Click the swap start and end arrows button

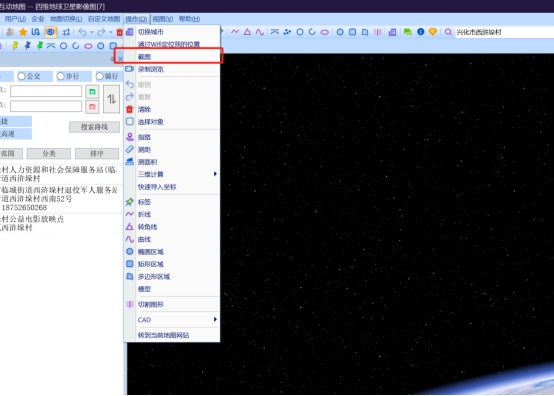[111, 99]
